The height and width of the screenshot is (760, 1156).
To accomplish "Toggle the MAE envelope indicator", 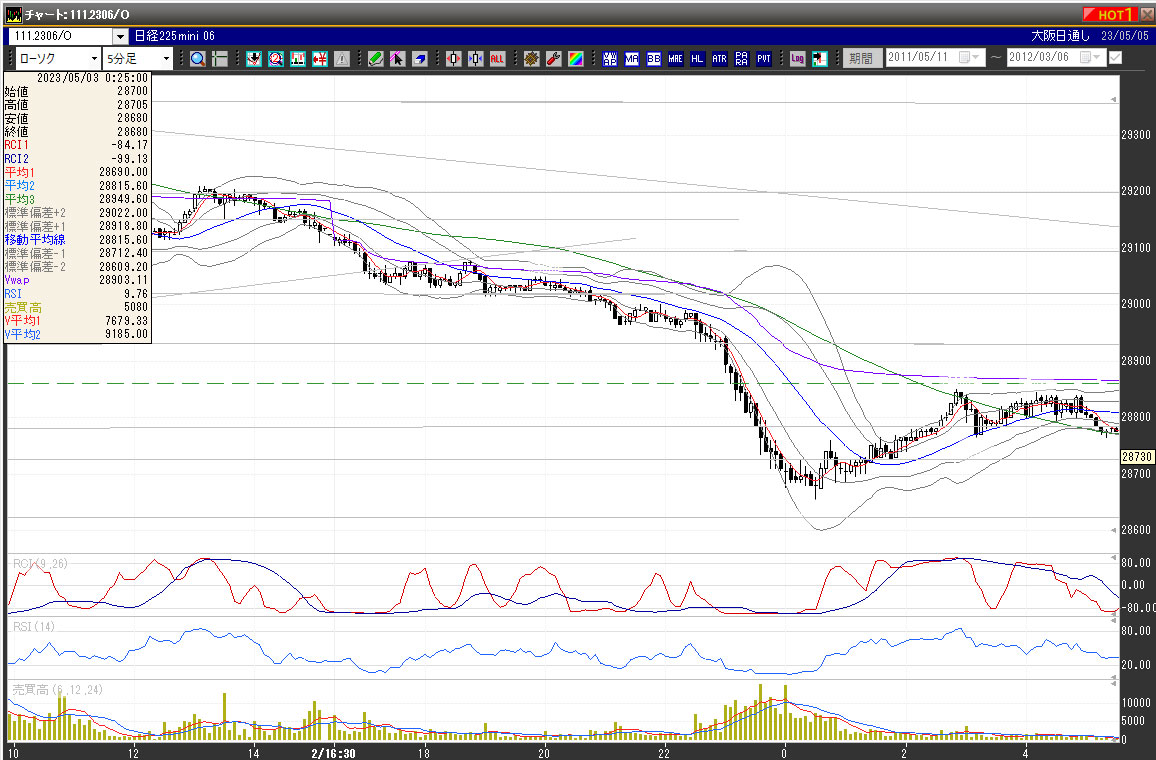I will 676,59.
